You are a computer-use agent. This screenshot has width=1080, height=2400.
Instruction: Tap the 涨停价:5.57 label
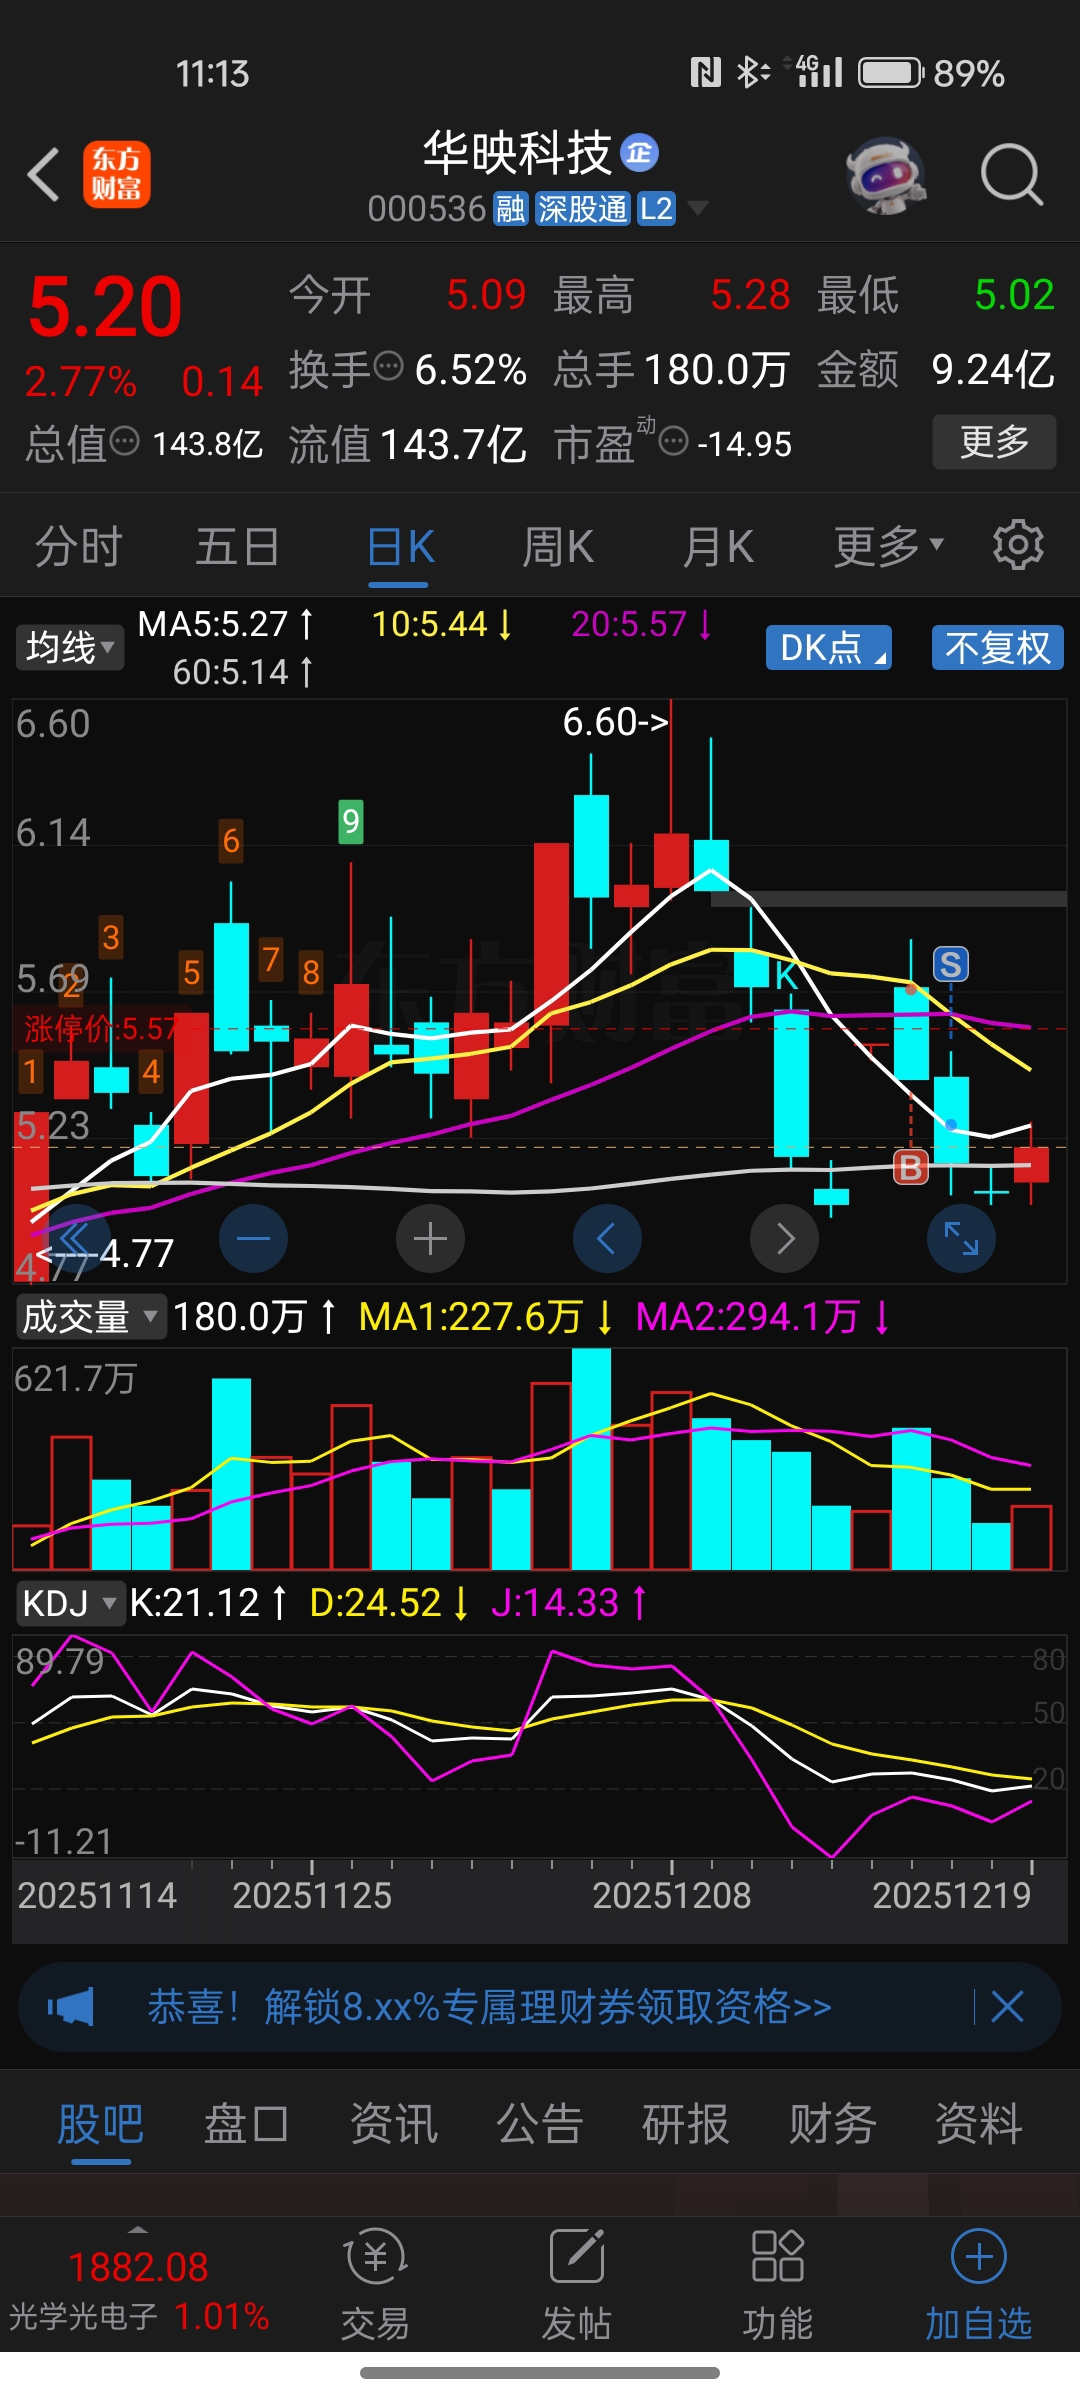click(x=101, y=1027)
